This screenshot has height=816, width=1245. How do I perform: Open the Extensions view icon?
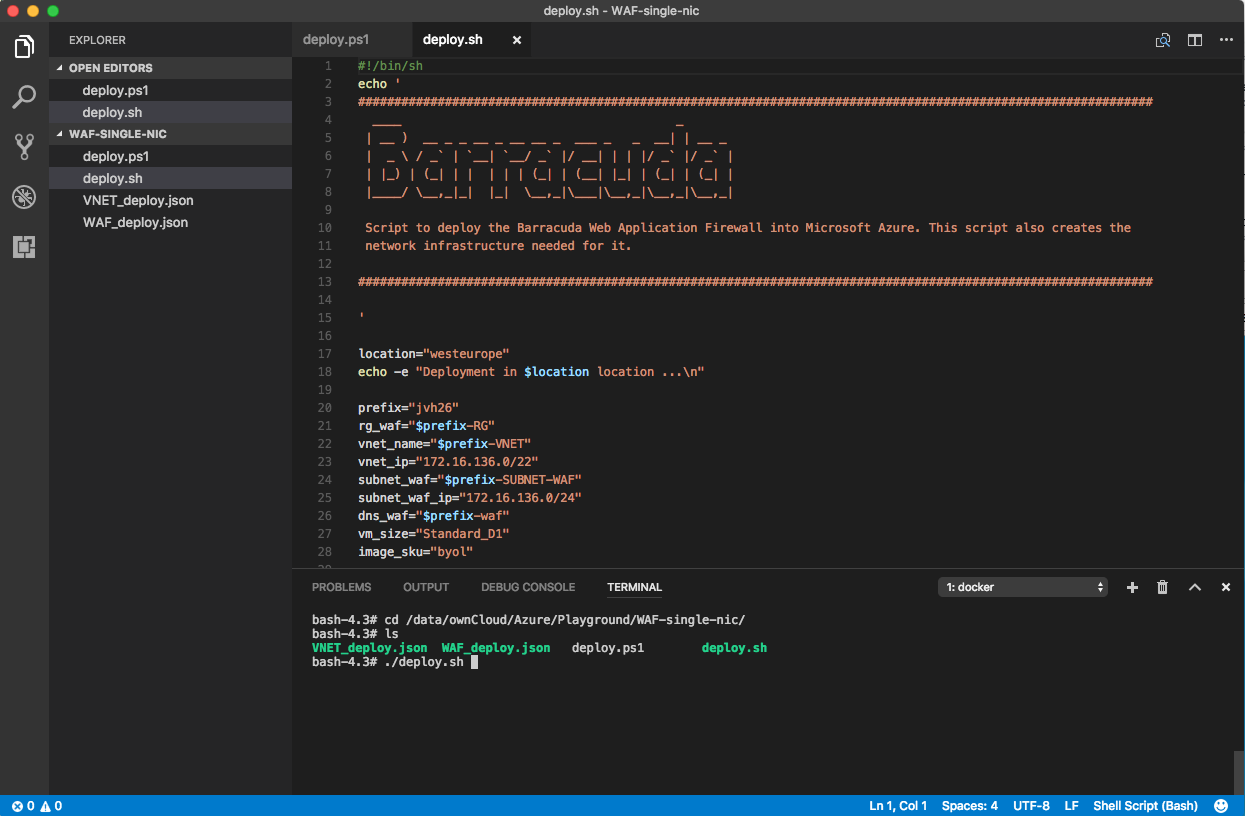click(x=24, y=247)
